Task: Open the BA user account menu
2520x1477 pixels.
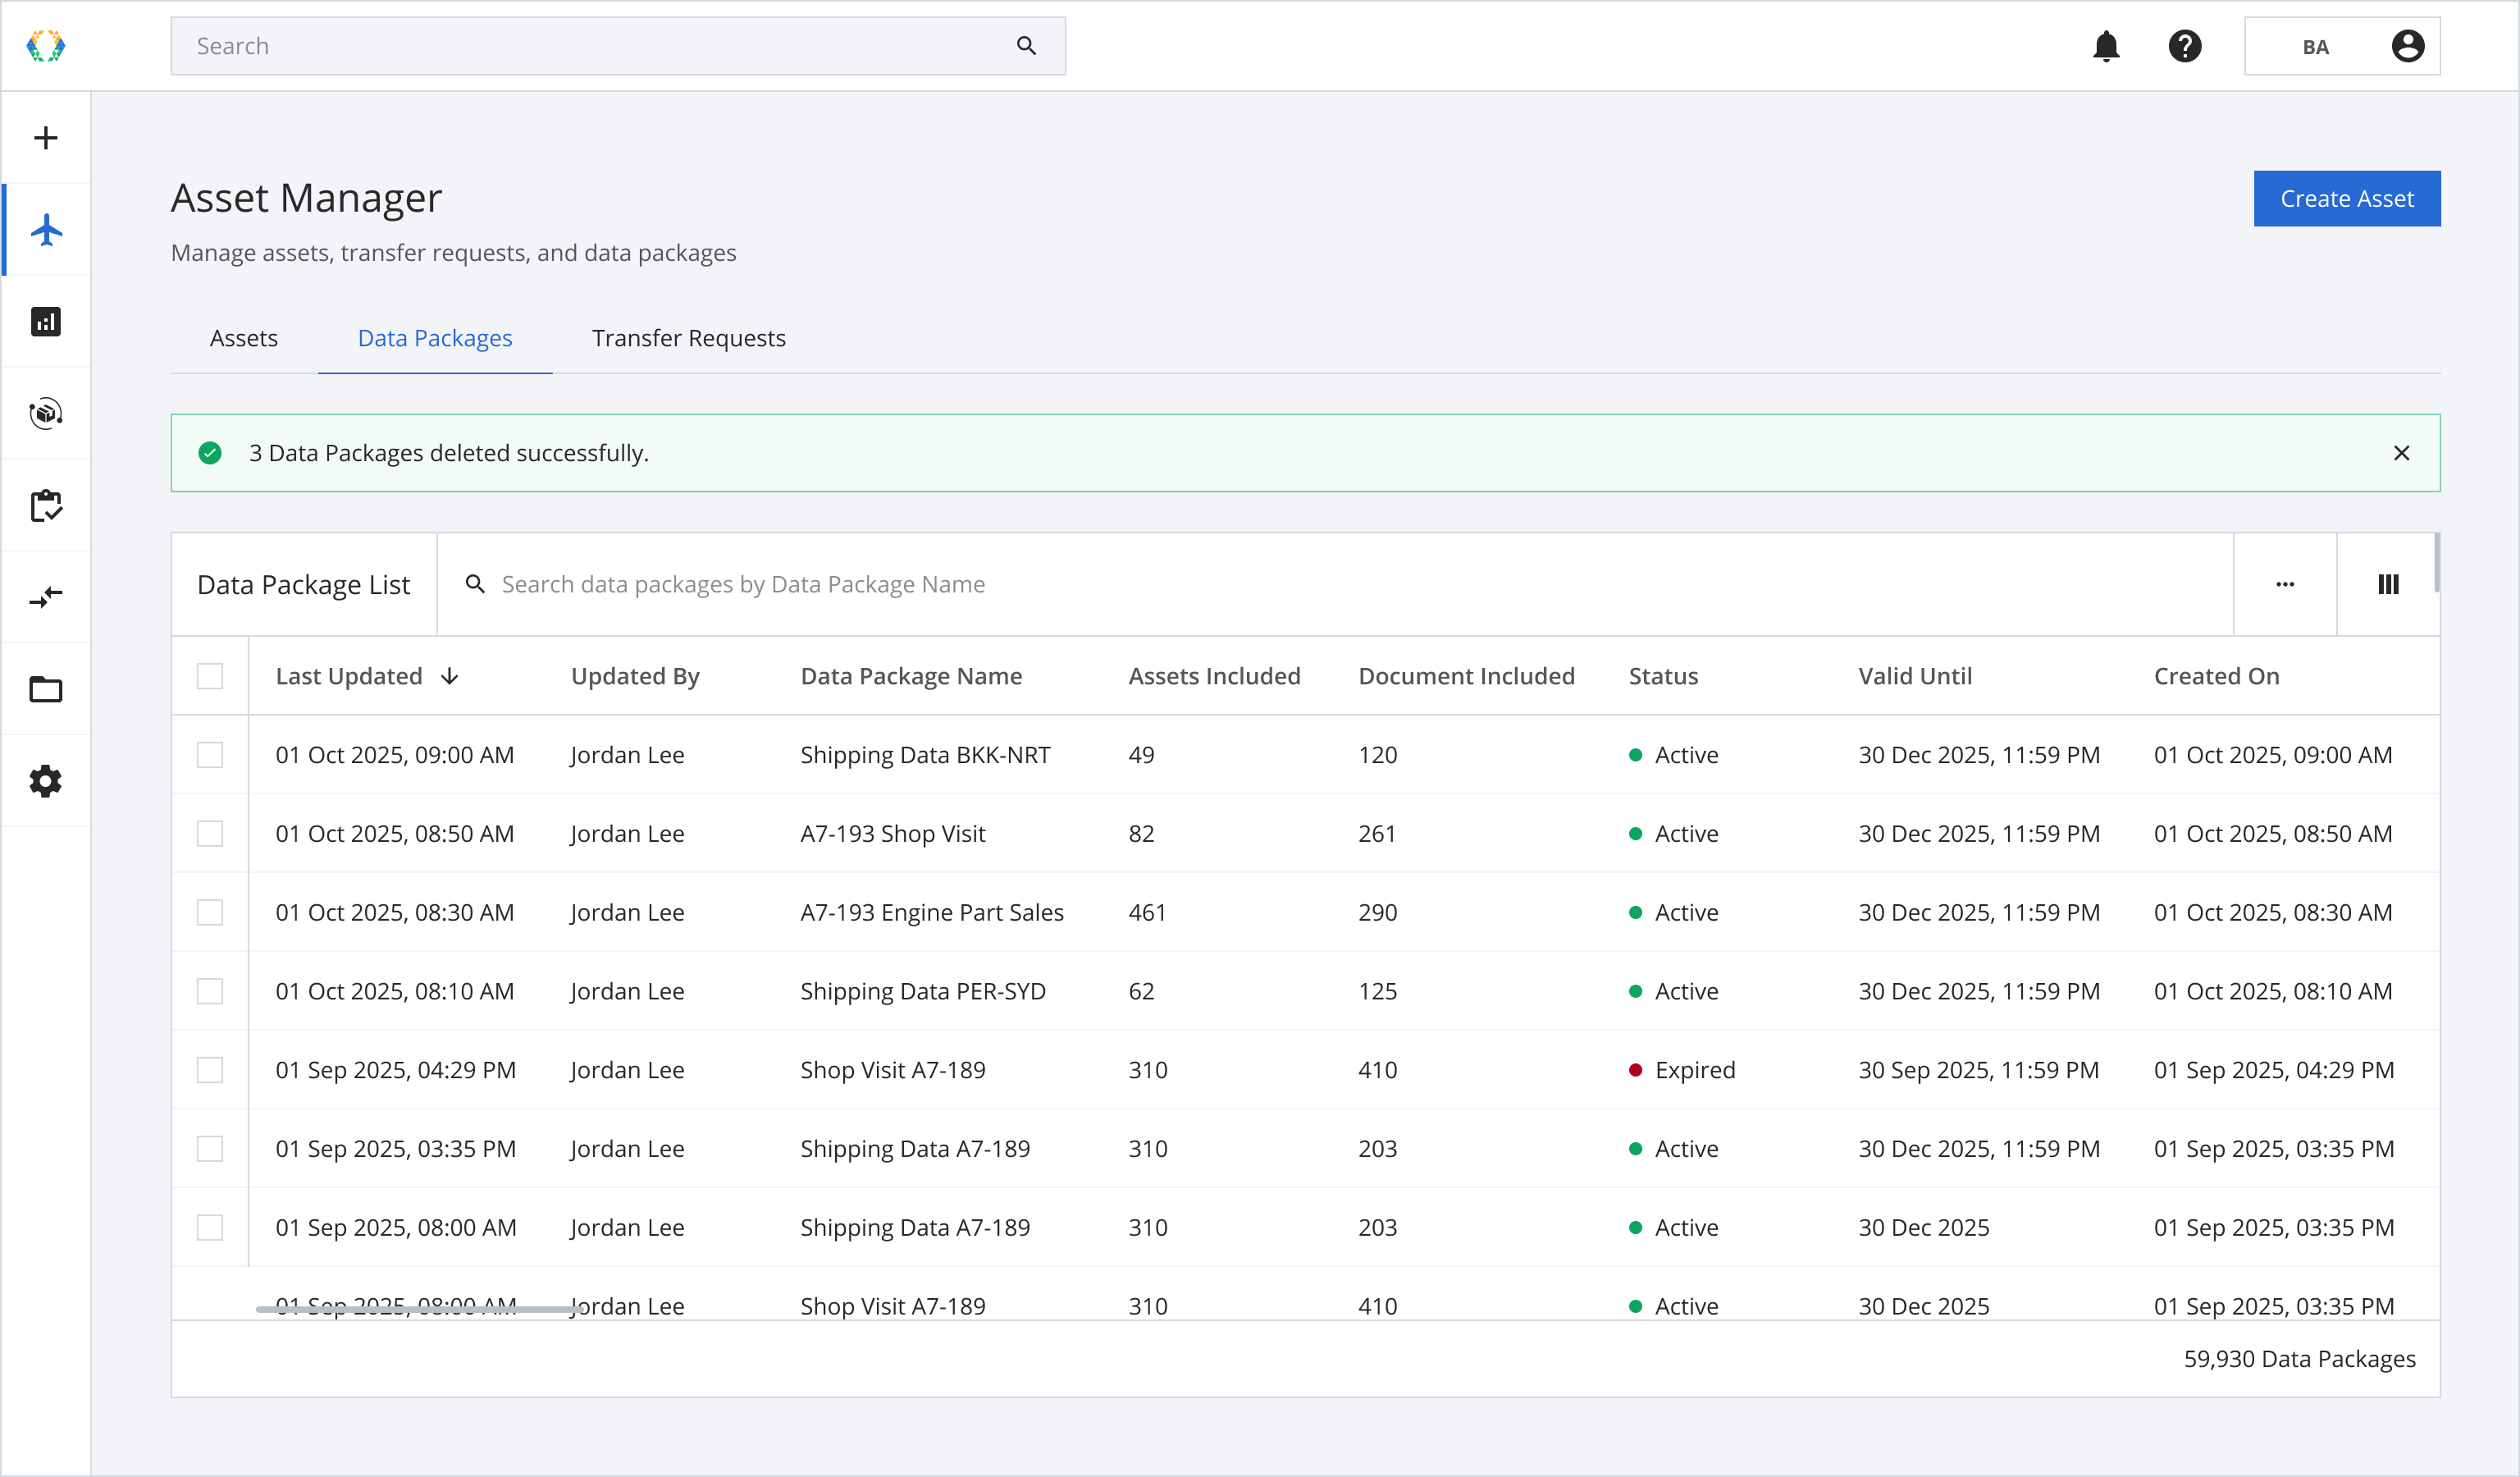Action: [x=2342, y=46]
